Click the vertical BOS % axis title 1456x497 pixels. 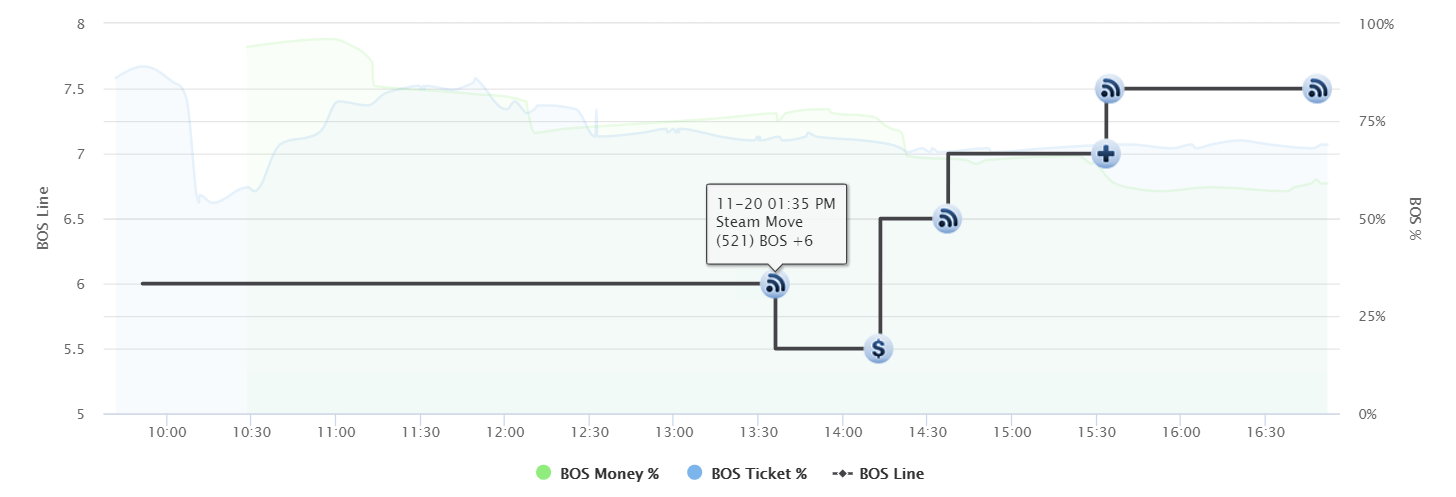[x=1415, y=219]
